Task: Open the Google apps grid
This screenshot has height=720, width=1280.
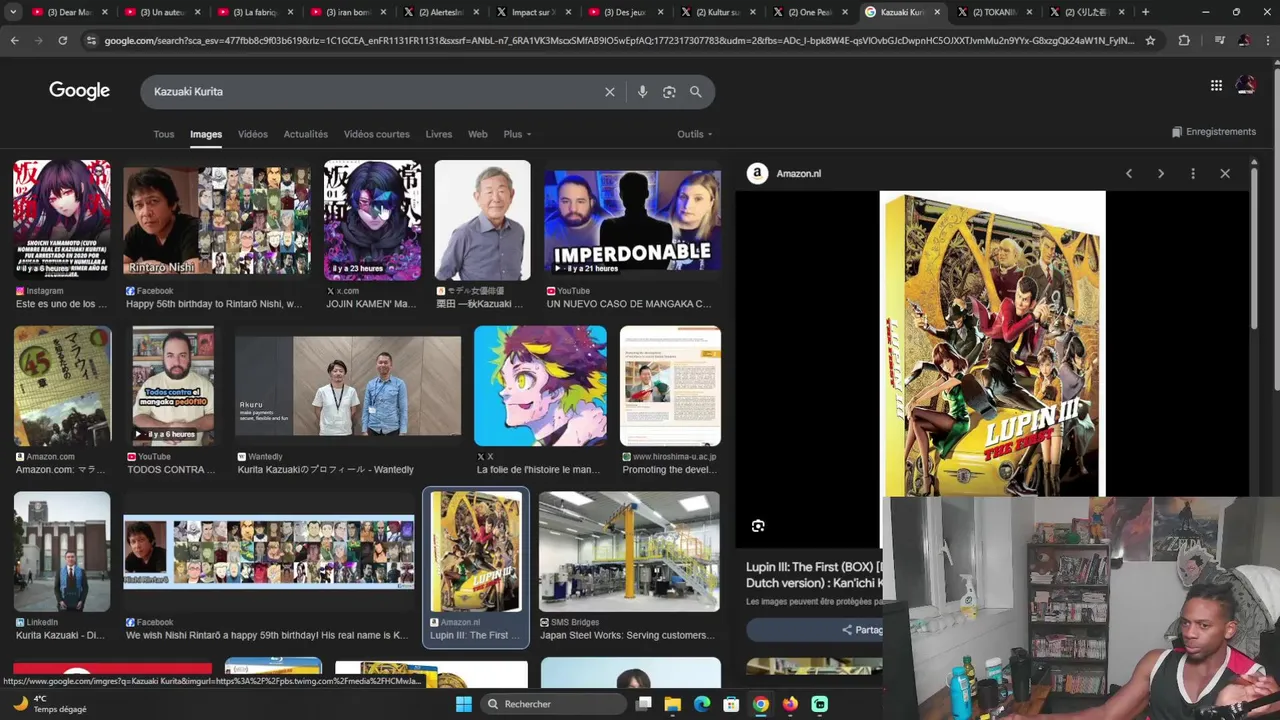Action: point(1216,85)
